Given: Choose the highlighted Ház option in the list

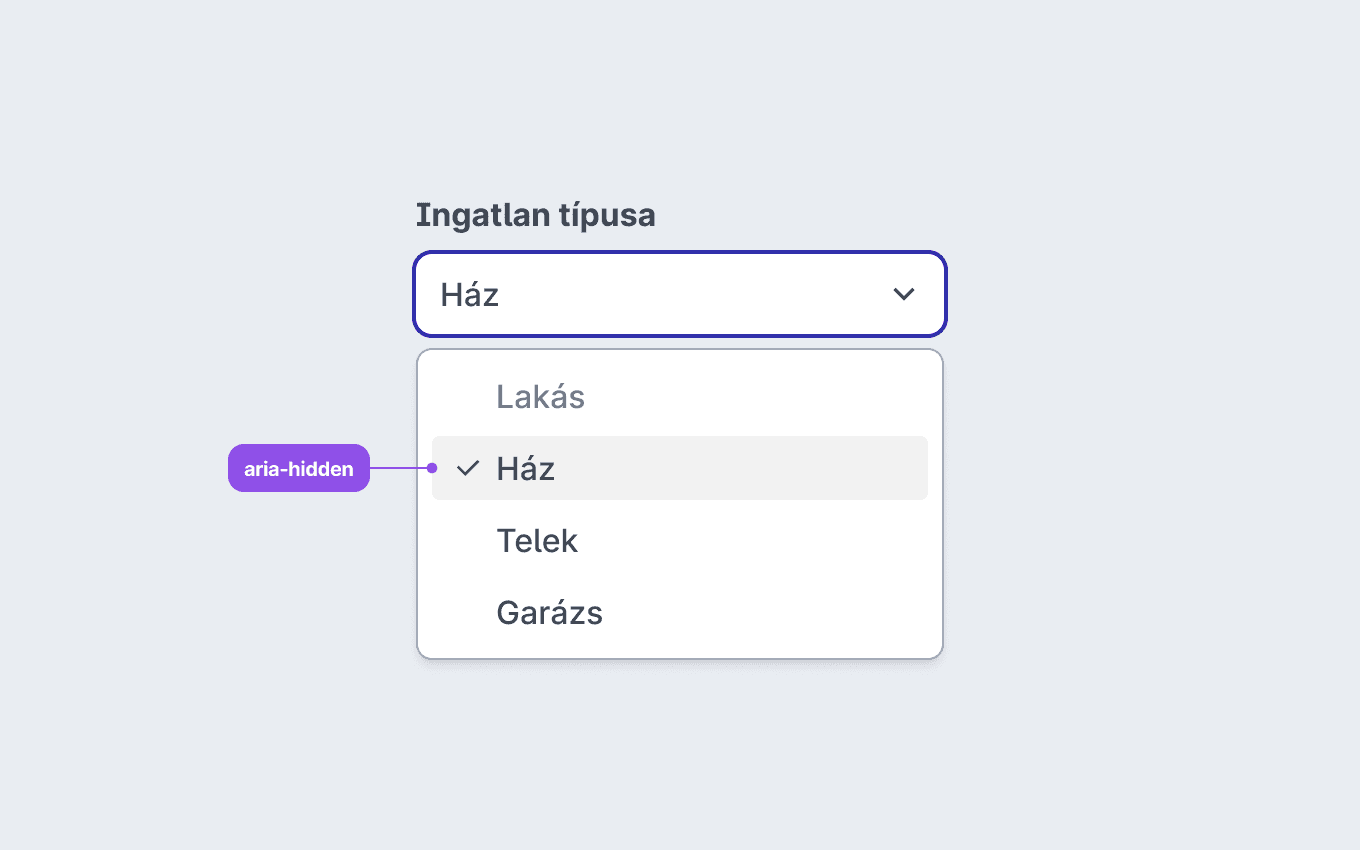Looking at the screenshot, I should [680, 468].
